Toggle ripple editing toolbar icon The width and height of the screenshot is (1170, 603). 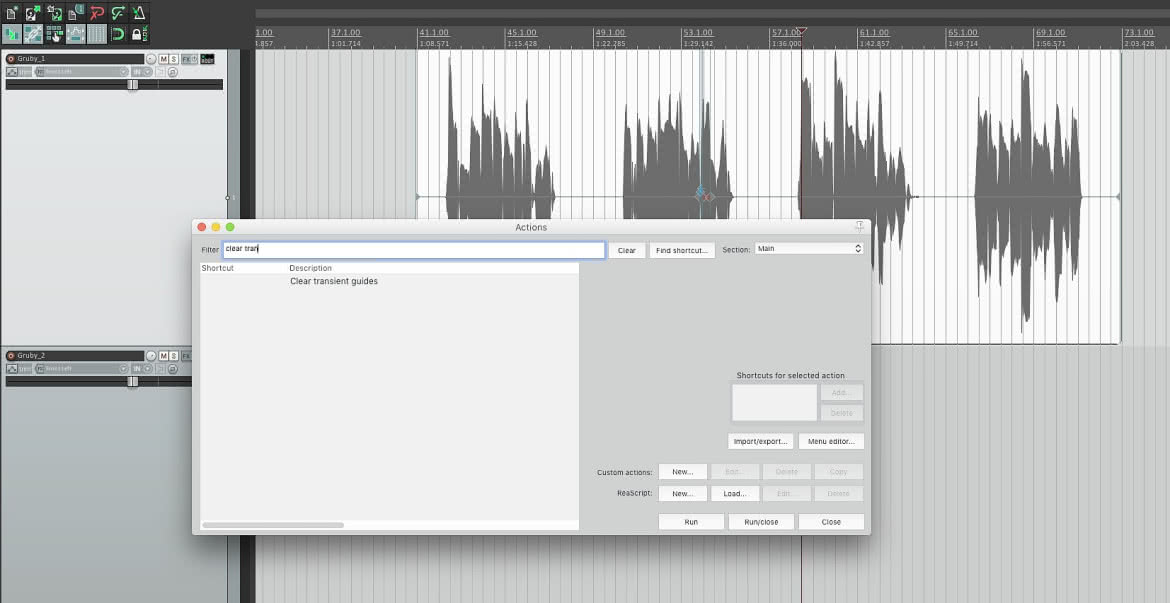[54, 34]
